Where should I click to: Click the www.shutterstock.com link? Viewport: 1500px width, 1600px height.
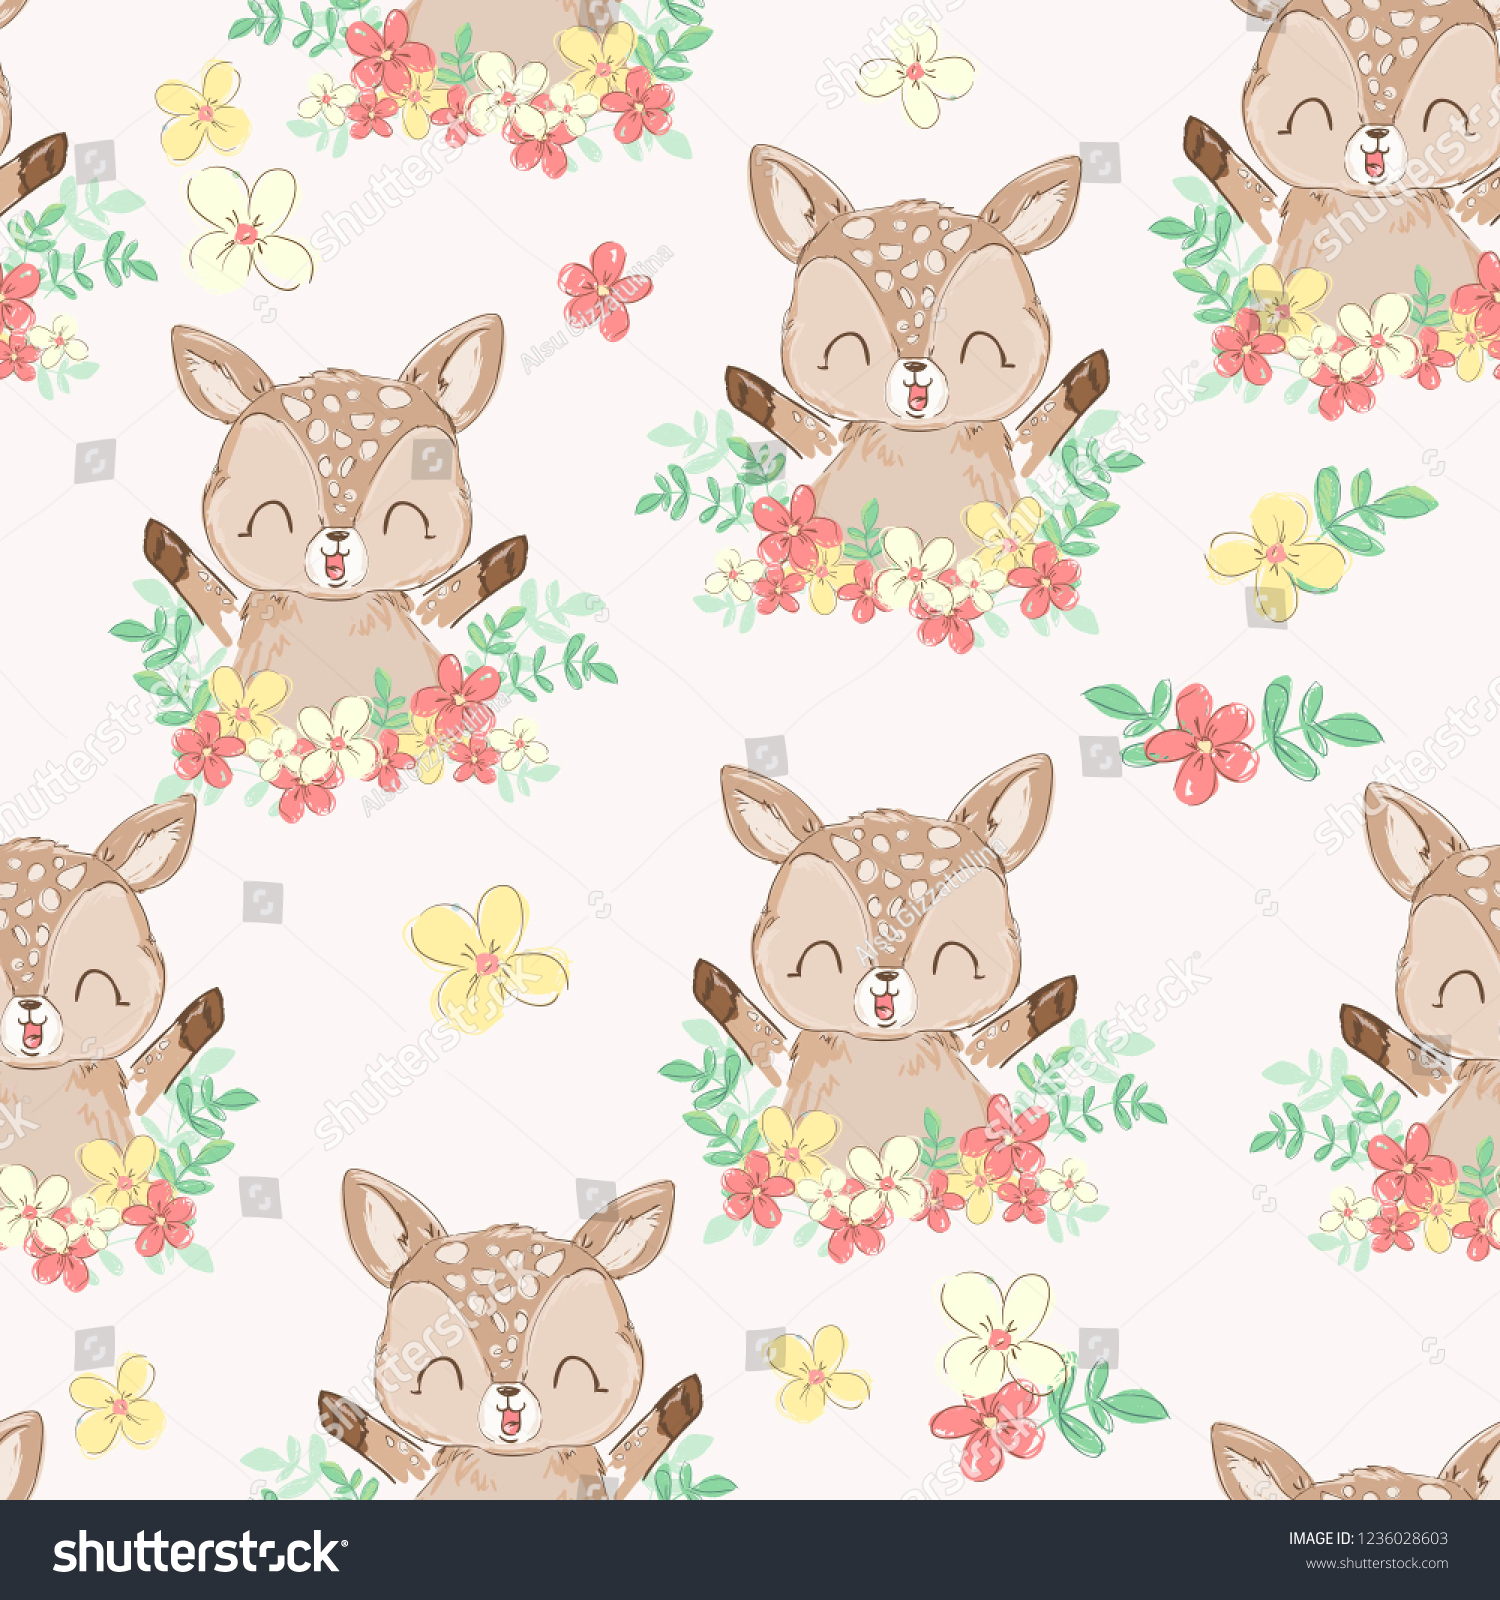[x=1376, y=1564]
